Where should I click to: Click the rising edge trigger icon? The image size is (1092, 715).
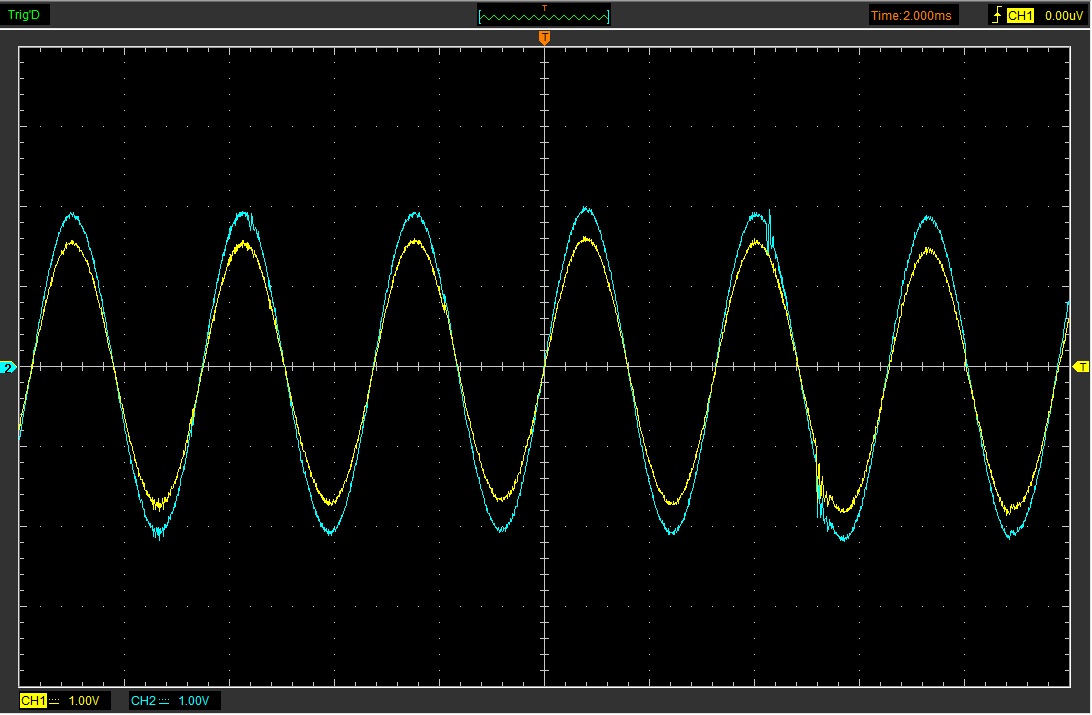[x=996, y=15]
